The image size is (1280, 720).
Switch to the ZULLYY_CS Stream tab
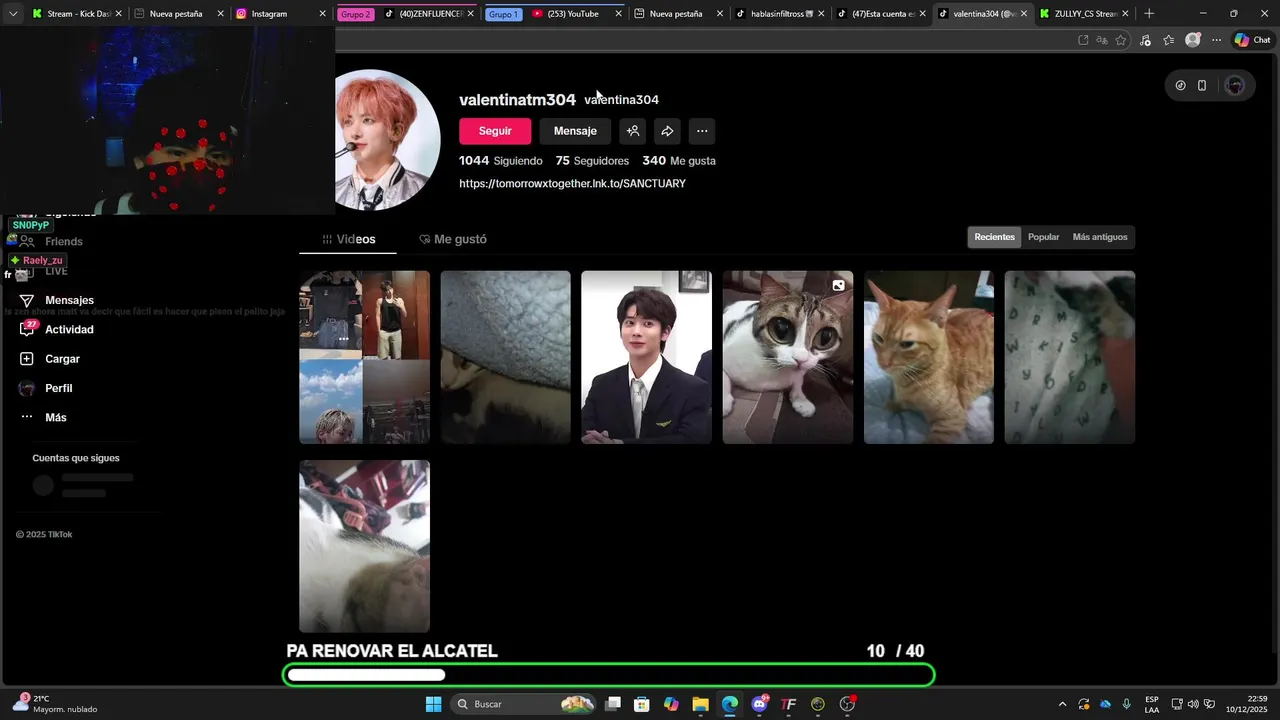(1083, 14)
